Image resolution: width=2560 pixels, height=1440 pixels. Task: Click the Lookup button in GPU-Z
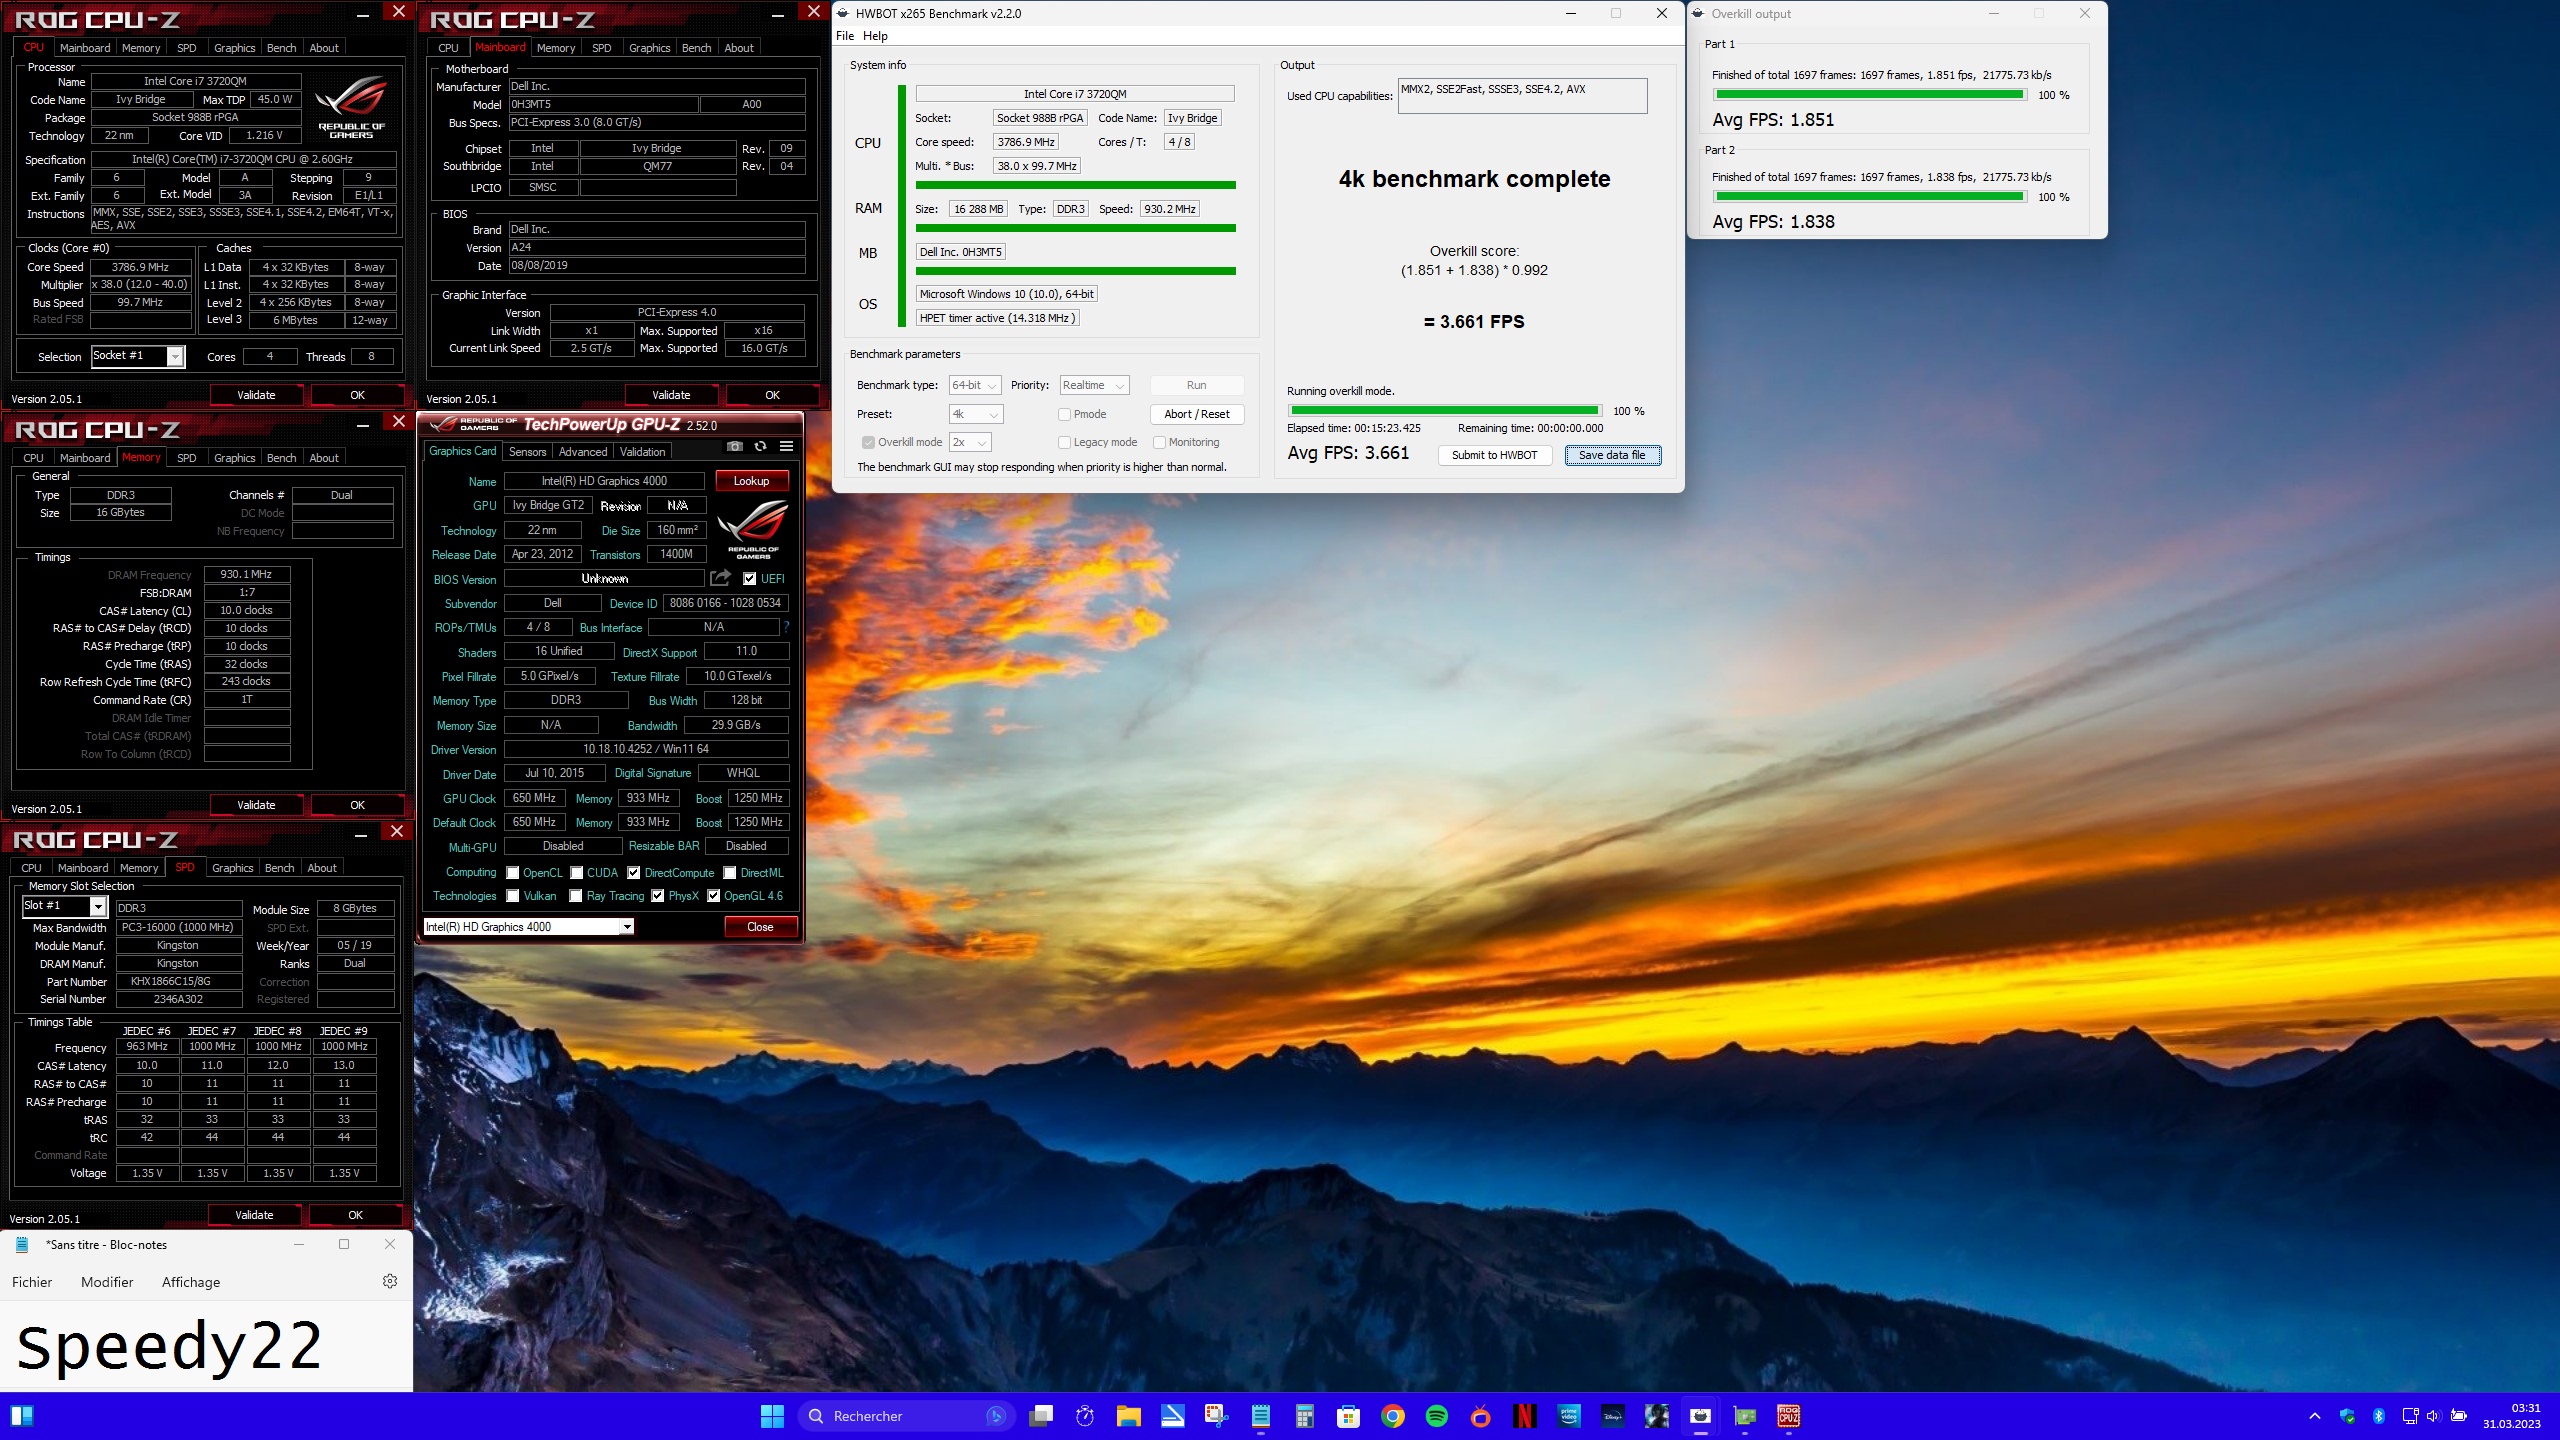point(752,481)
